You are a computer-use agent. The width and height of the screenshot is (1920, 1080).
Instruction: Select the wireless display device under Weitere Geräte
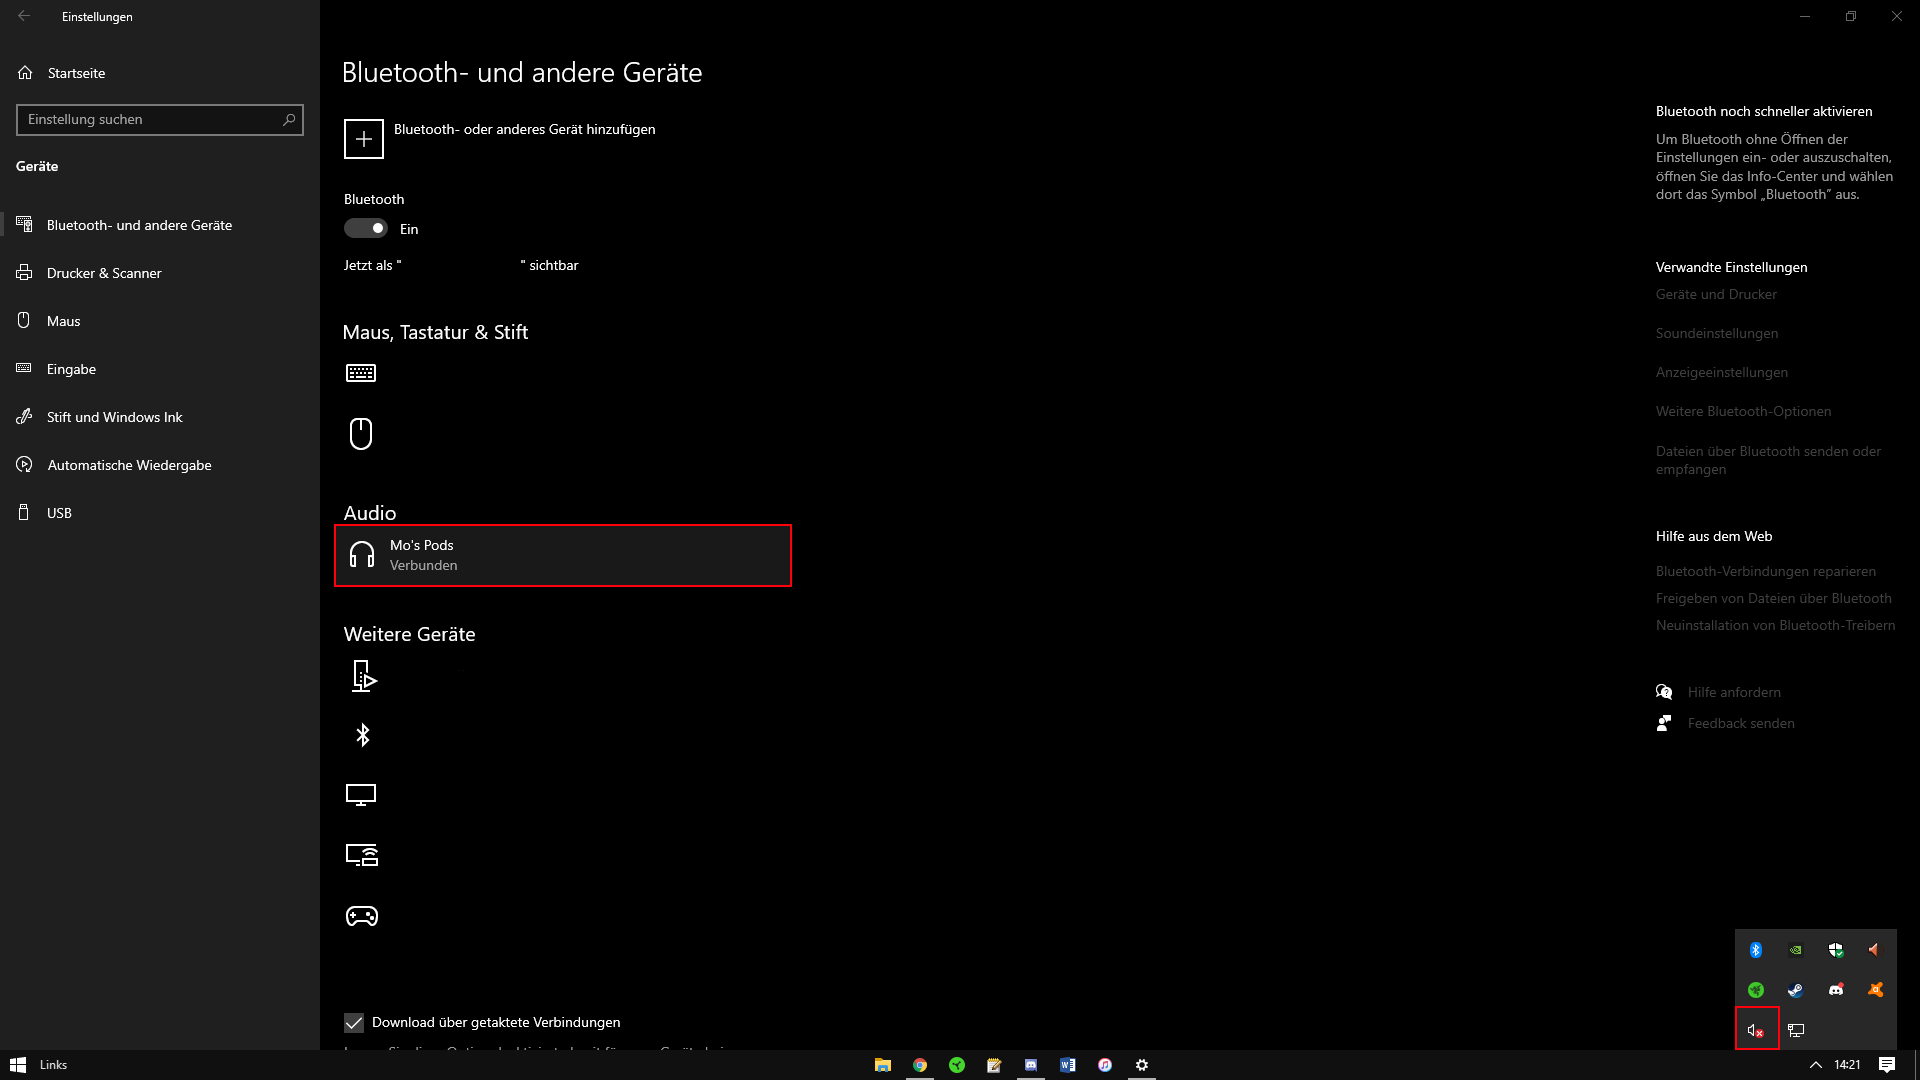click(362, 855)
